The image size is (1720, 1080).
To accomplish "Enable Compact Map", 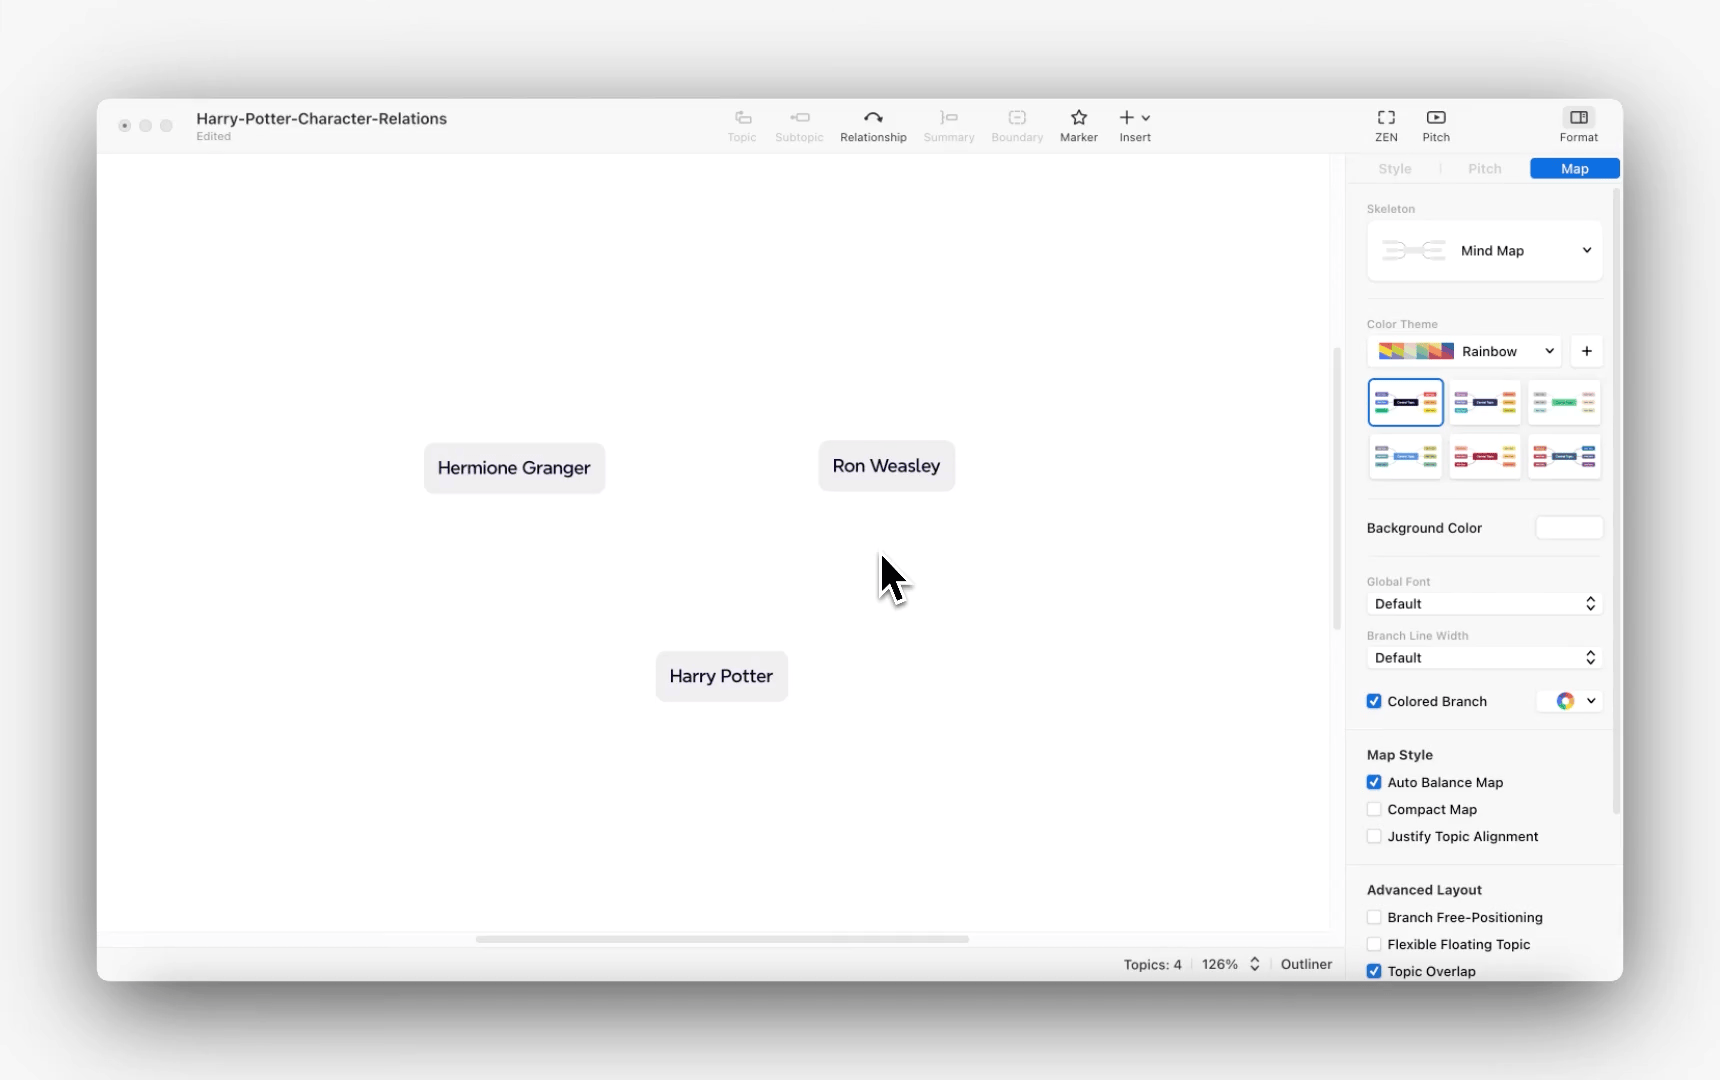I will [x=1374, y=809].
